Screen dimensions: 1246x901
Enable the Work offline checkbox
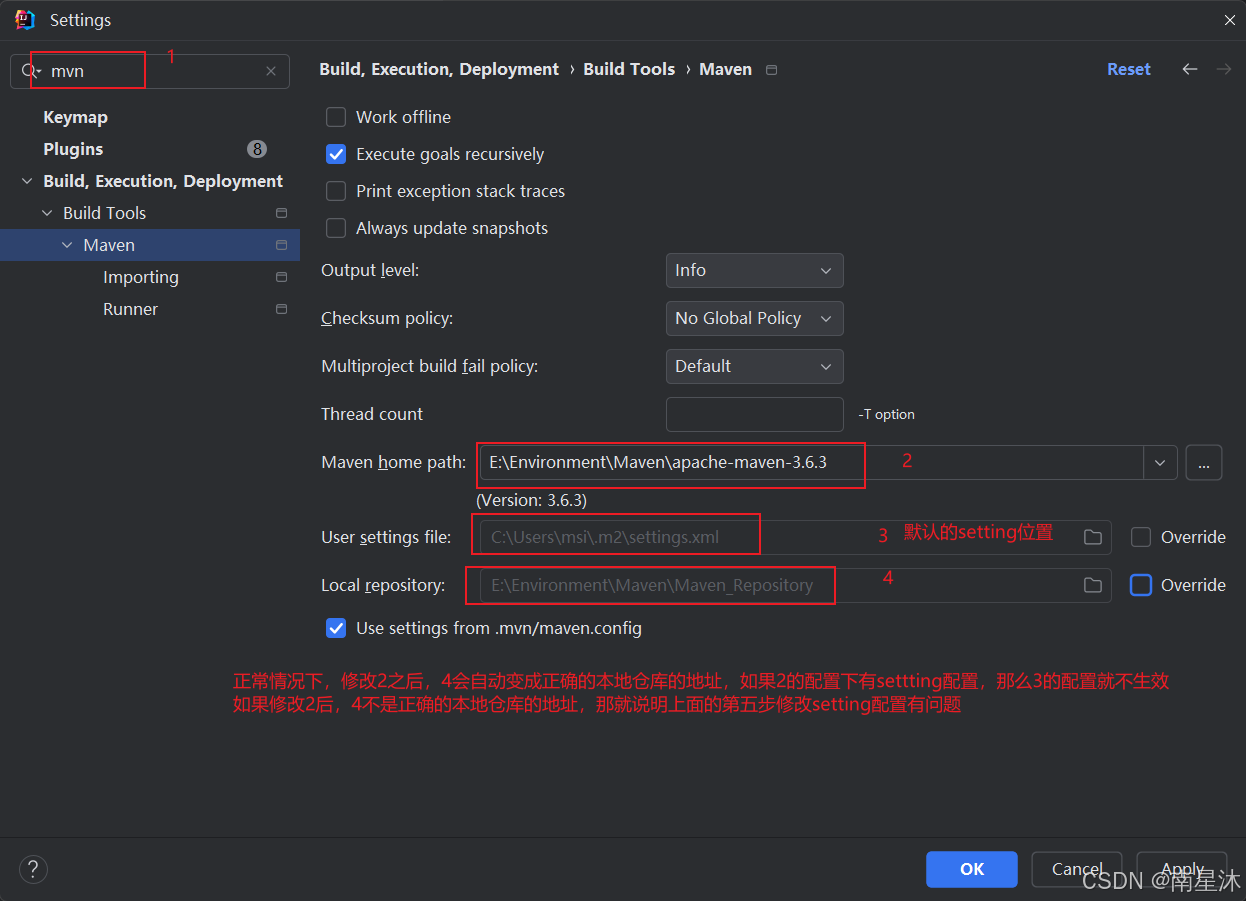pos(336,117)
